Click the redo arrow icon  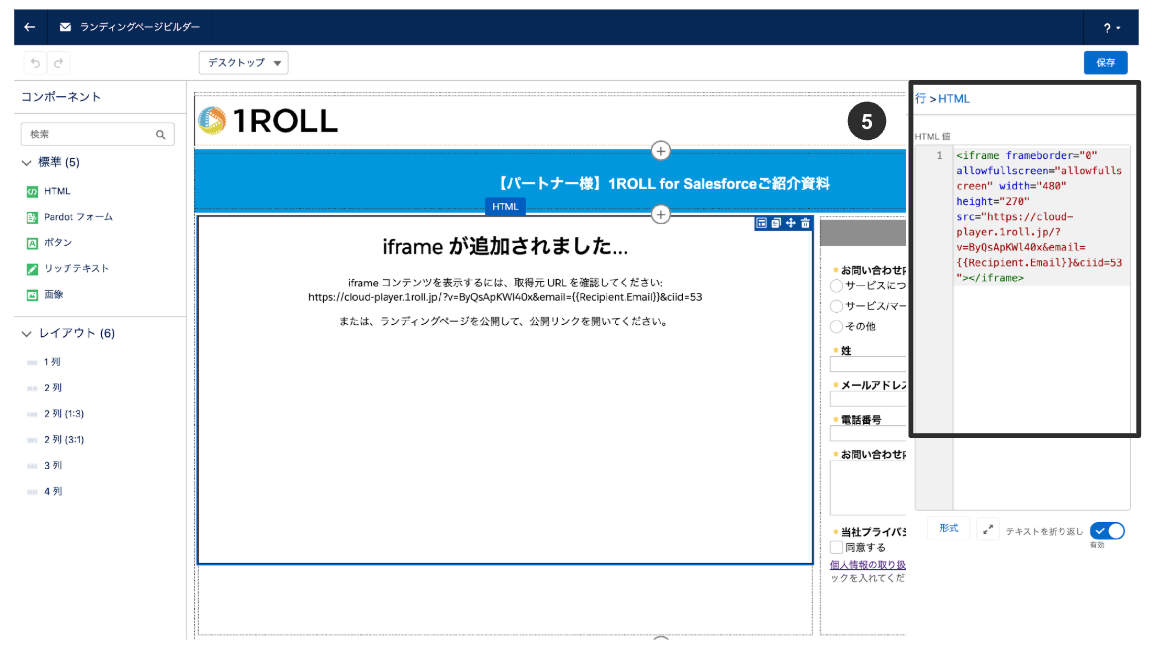click(x=58, y=62)
